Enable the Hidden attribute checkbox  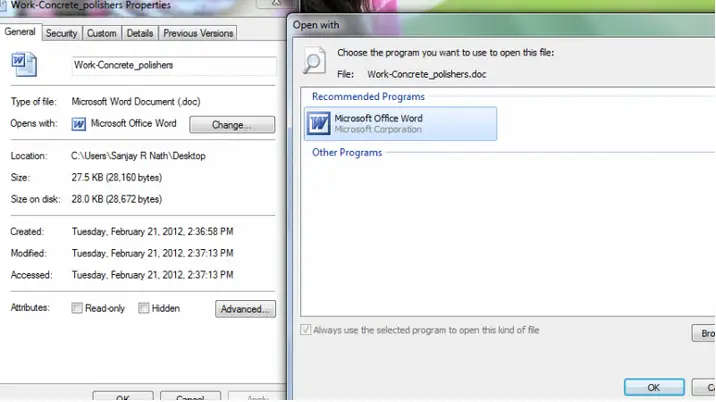(x=143, y=308)
